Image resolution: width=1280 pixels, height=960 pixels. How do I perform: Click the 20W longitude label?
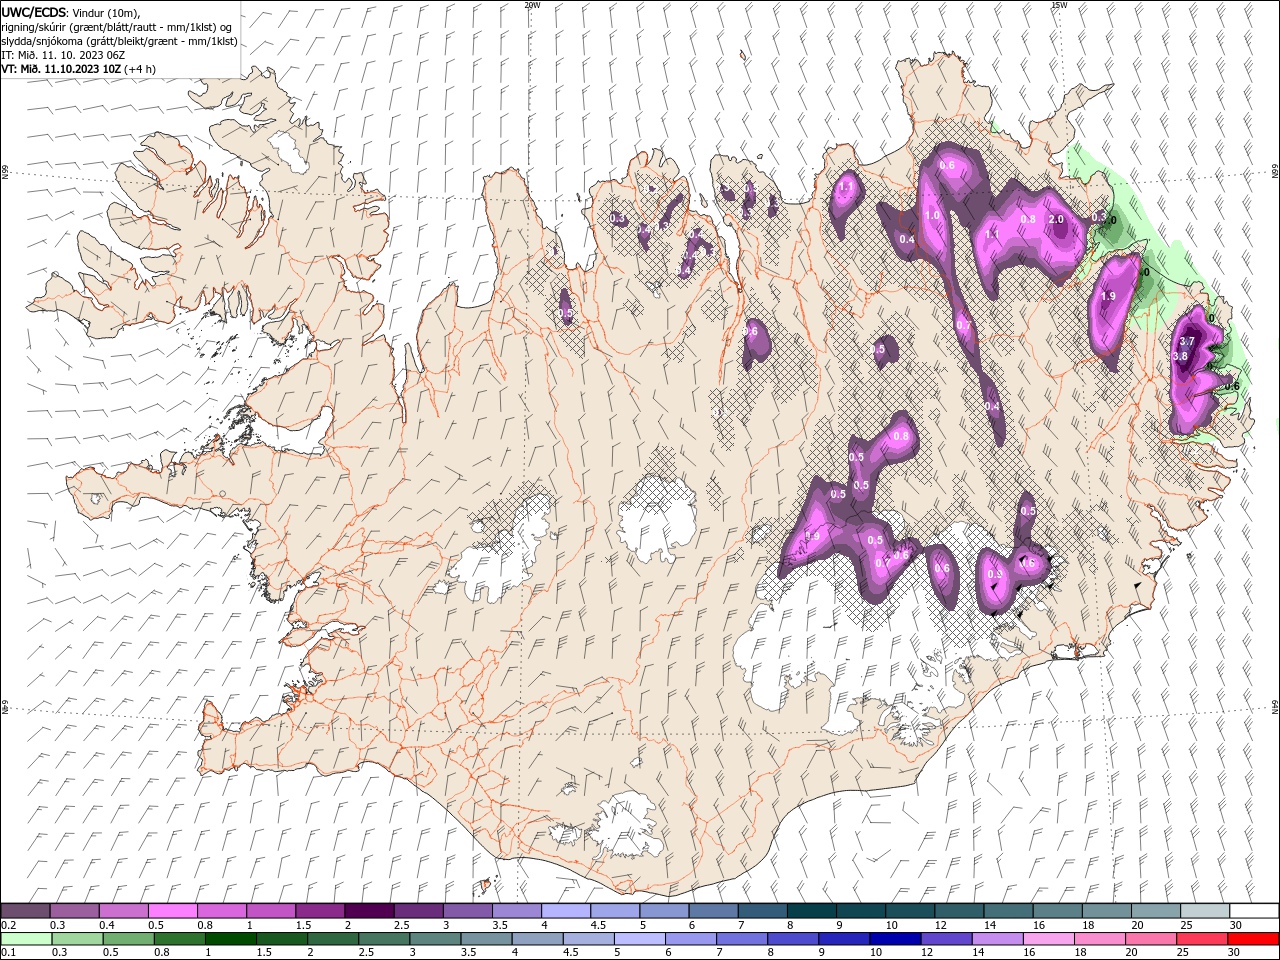pos(533,5)
